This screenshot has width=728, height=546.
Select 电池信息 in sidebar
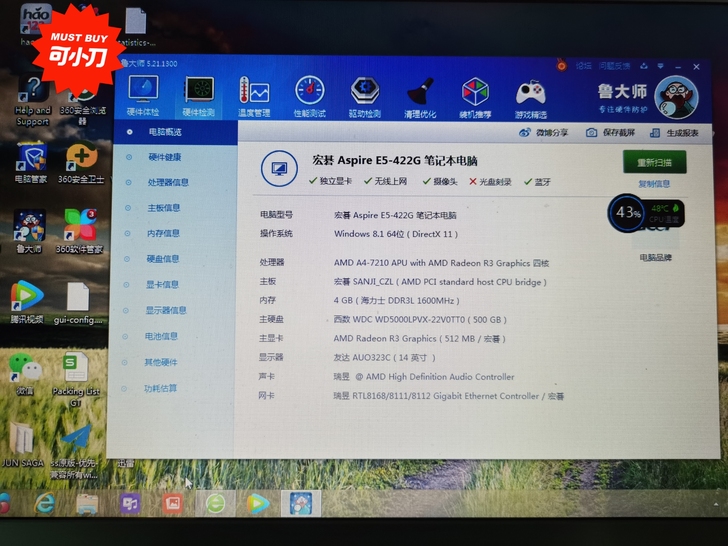point(161,336)
